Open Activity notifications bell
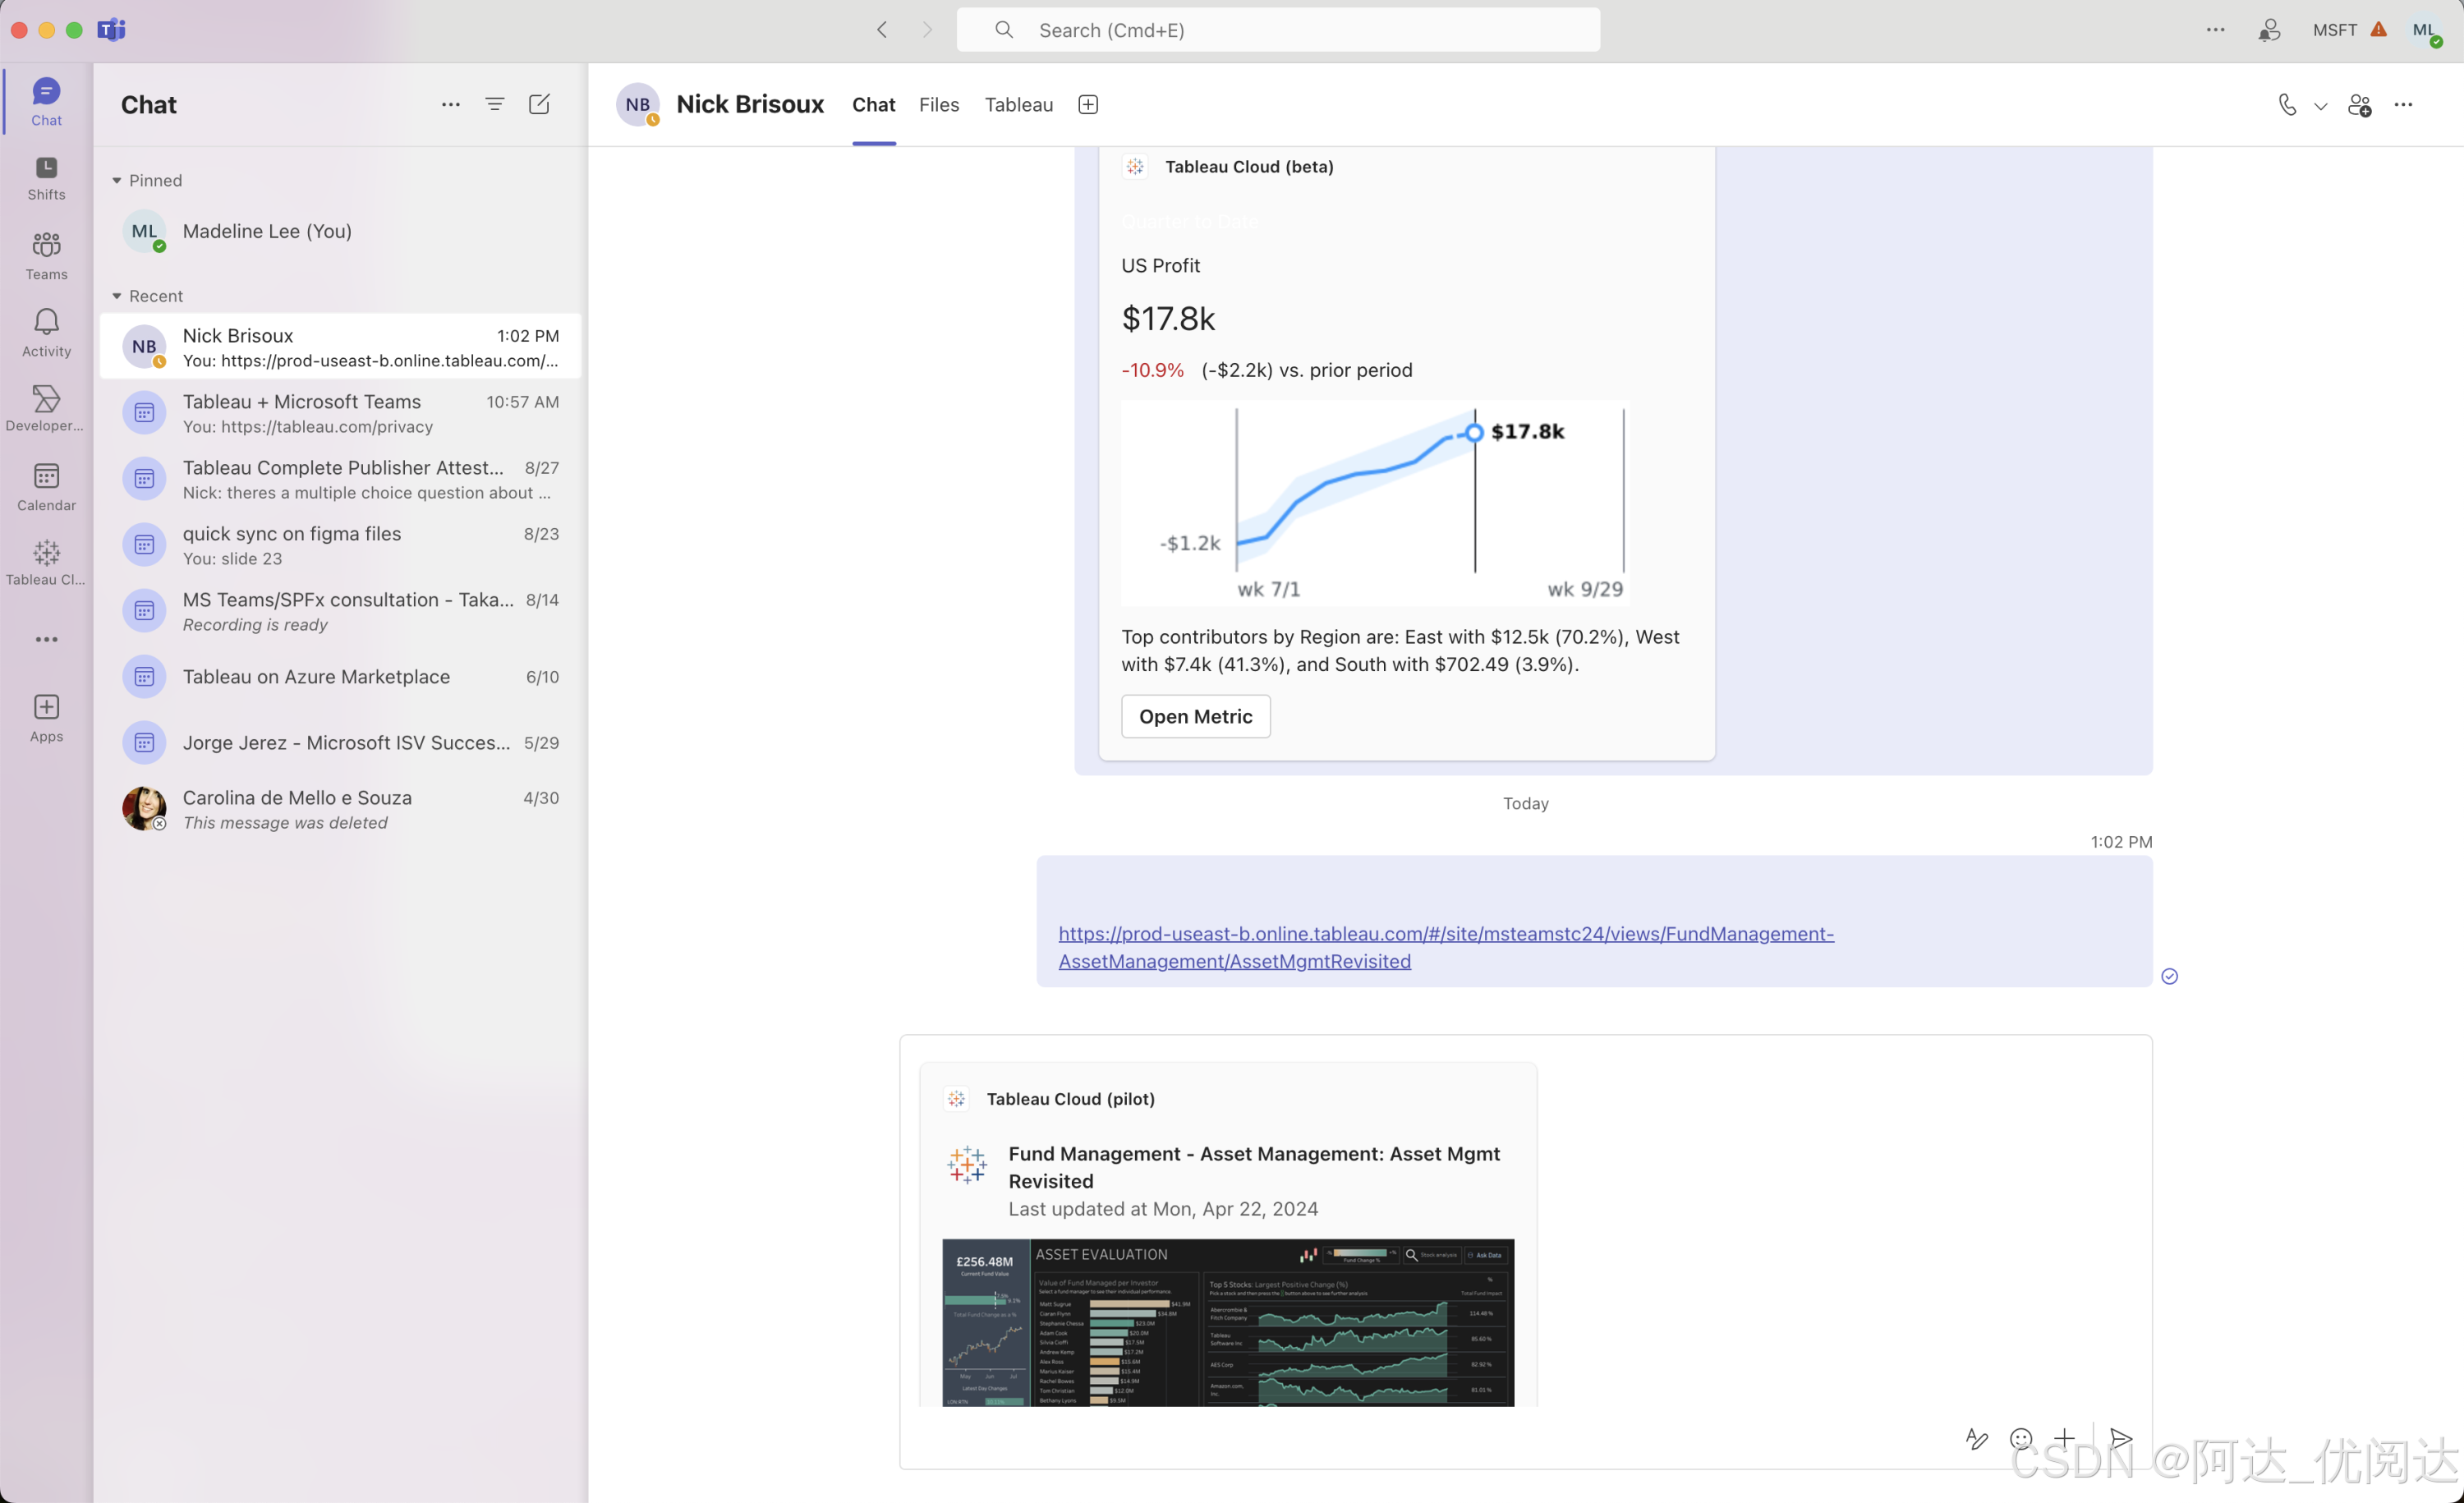The image size is (2464, 1503). 46,332
